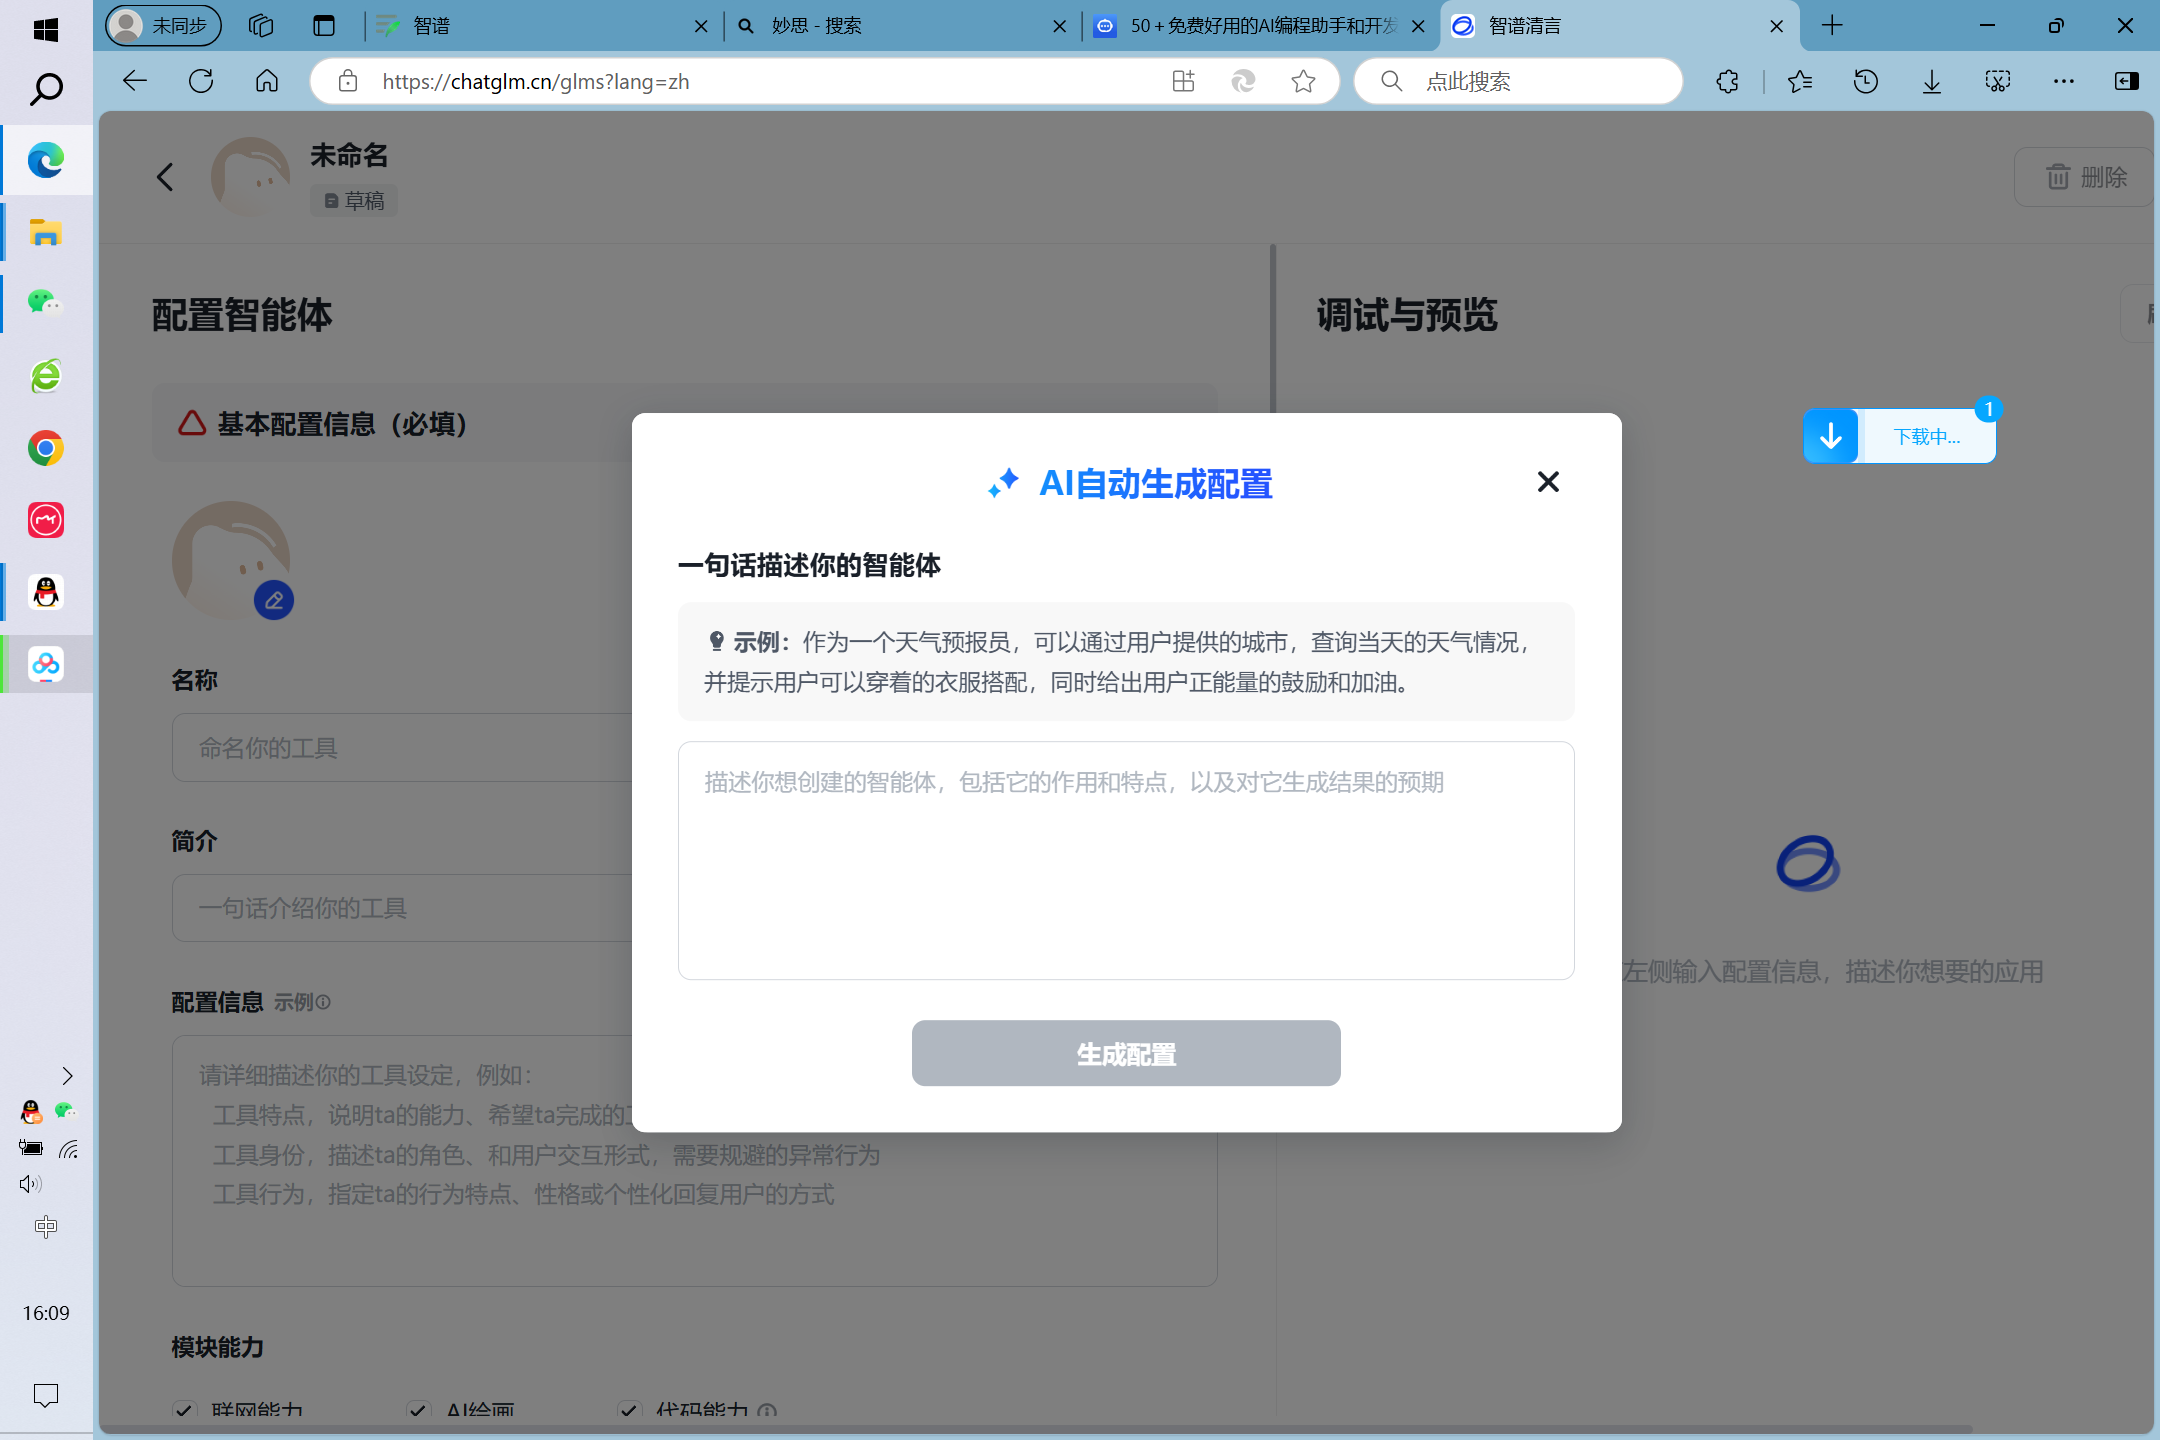
Task: Open Microsoft Edge from taskbar
Action: click(46, 160)
